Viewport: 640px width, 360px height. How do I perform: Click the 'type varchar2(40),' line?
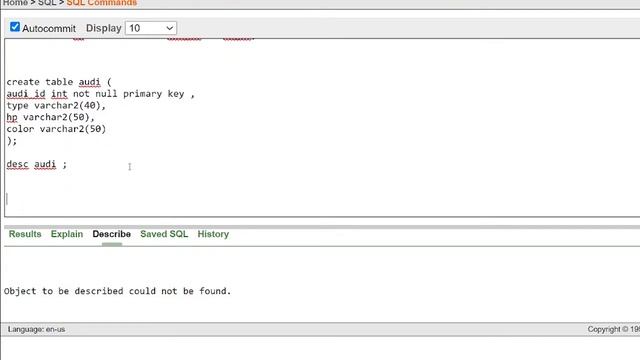56,105
